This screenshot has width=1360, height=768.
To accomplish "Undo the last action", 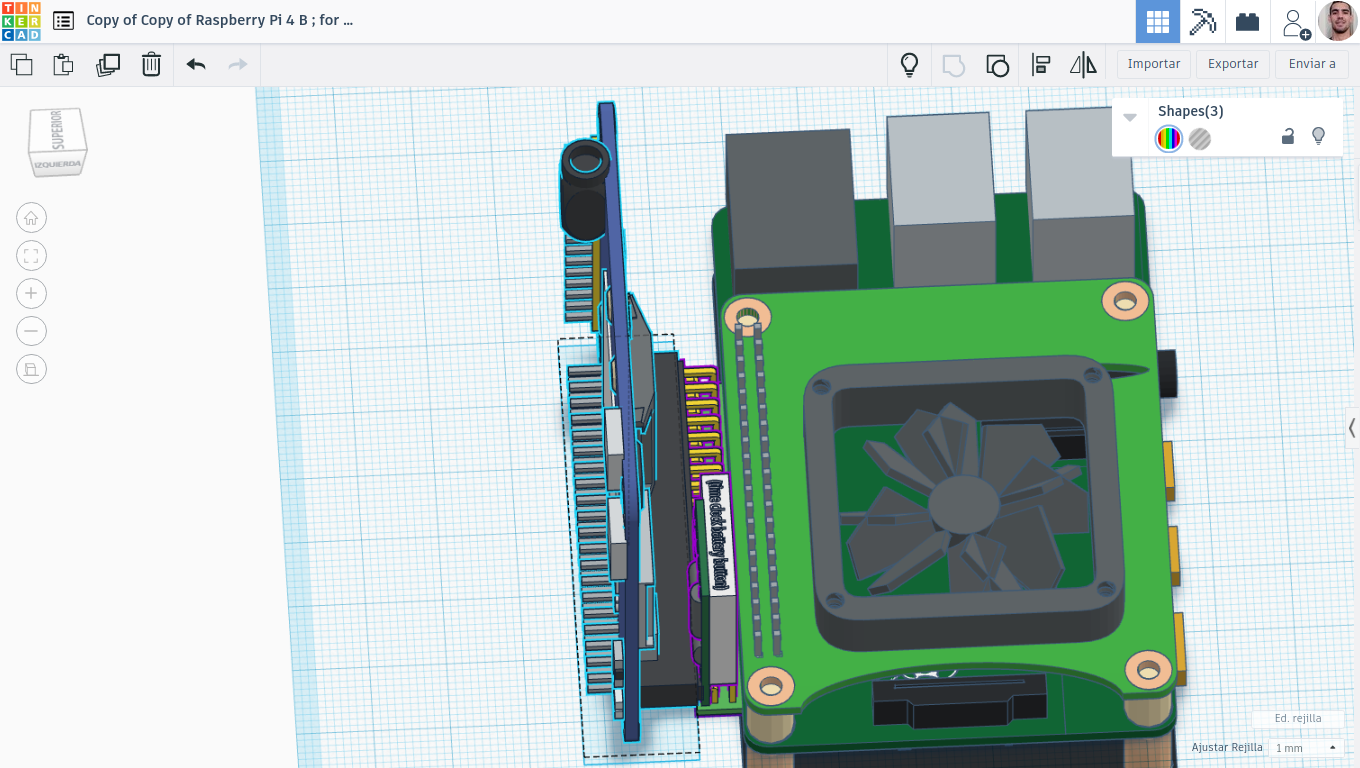I will pos(196,65).
